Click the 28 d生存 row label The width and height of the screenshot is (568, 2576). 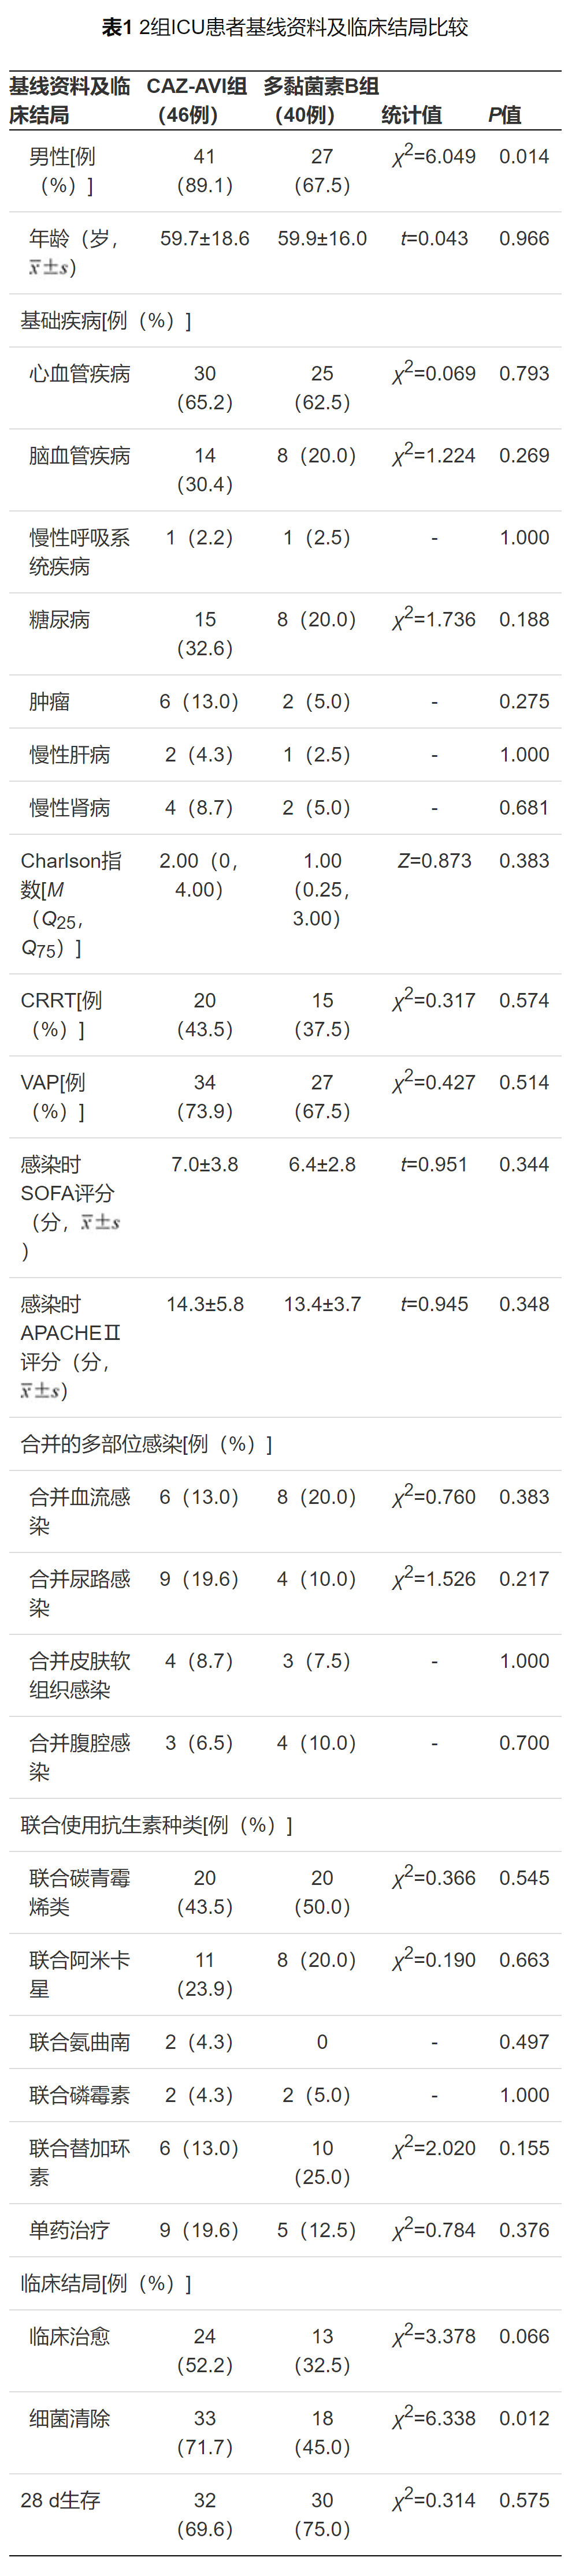(60, 2500)
